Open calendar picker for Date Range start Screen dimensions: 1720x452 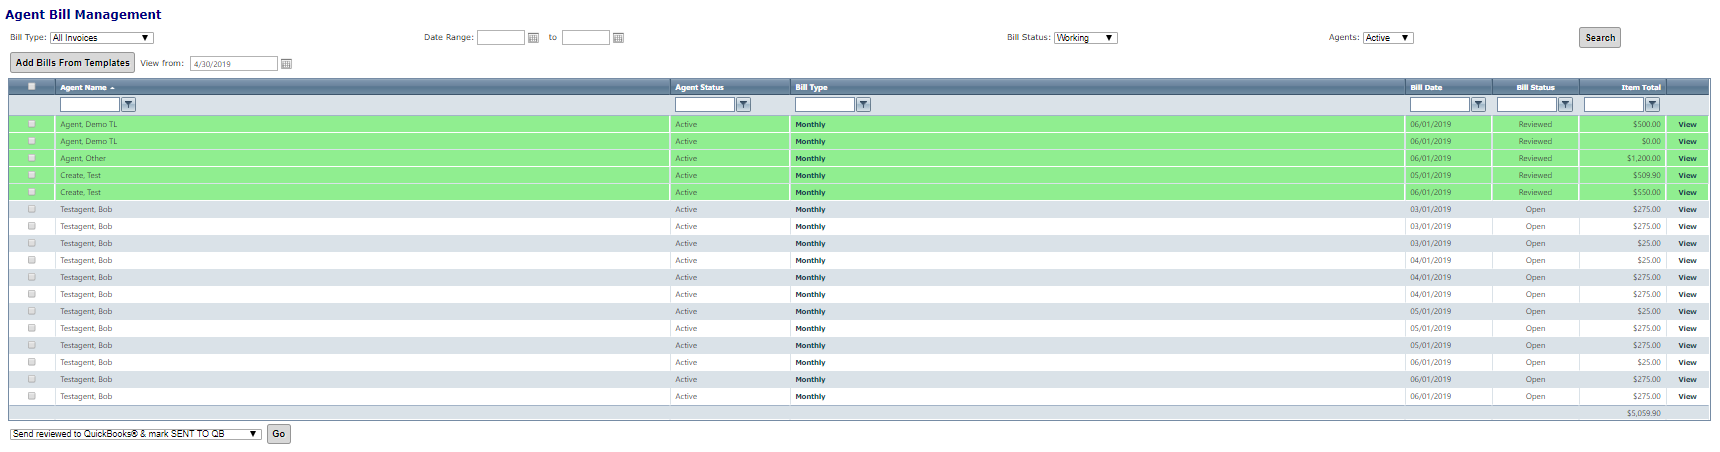(x=533, y=38)
